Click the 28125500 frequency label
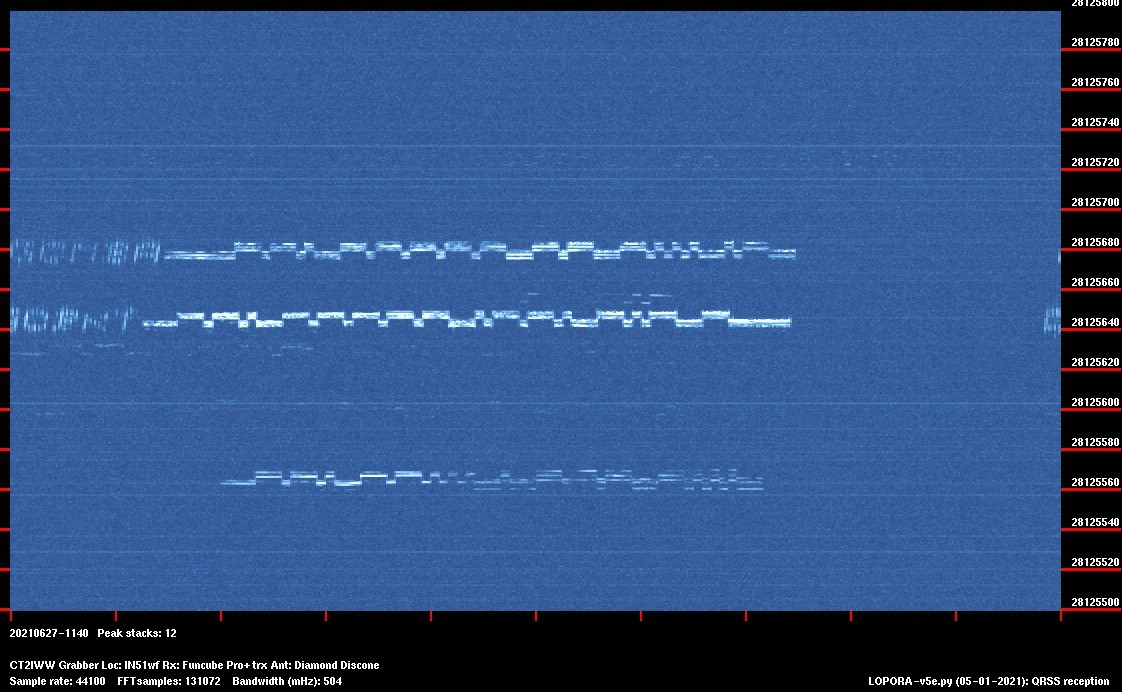 click(x=1095, y=603)
